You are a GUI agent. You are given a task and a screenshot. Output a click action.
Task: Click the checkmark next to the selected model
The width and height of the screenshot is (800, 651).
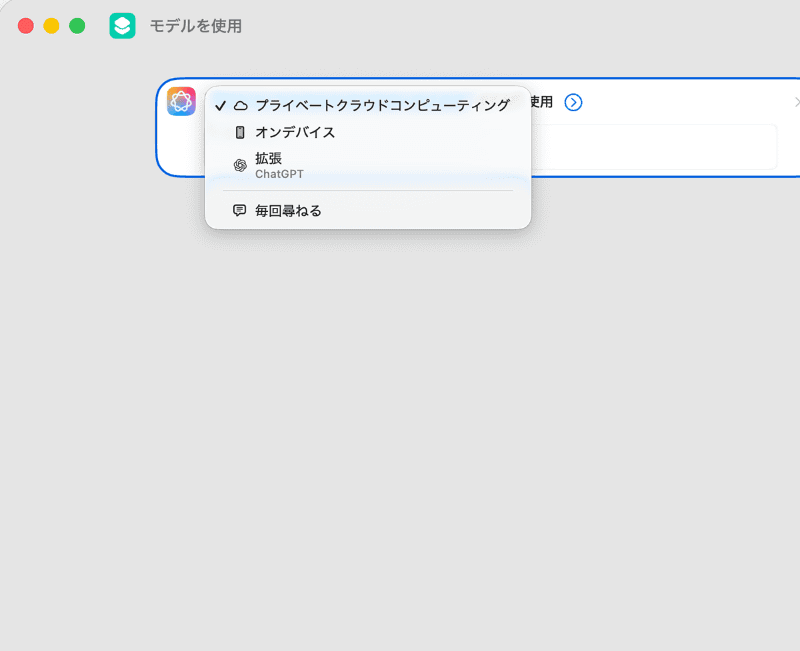pyautogui.click(x=219, y=102)
